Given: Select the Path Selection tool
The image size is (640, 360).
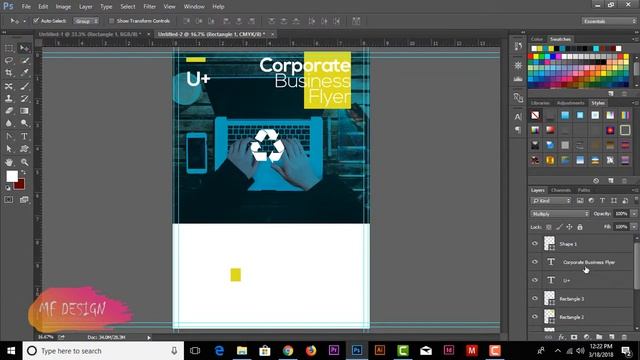Looking at the screenshot, I should pos(9,149).
